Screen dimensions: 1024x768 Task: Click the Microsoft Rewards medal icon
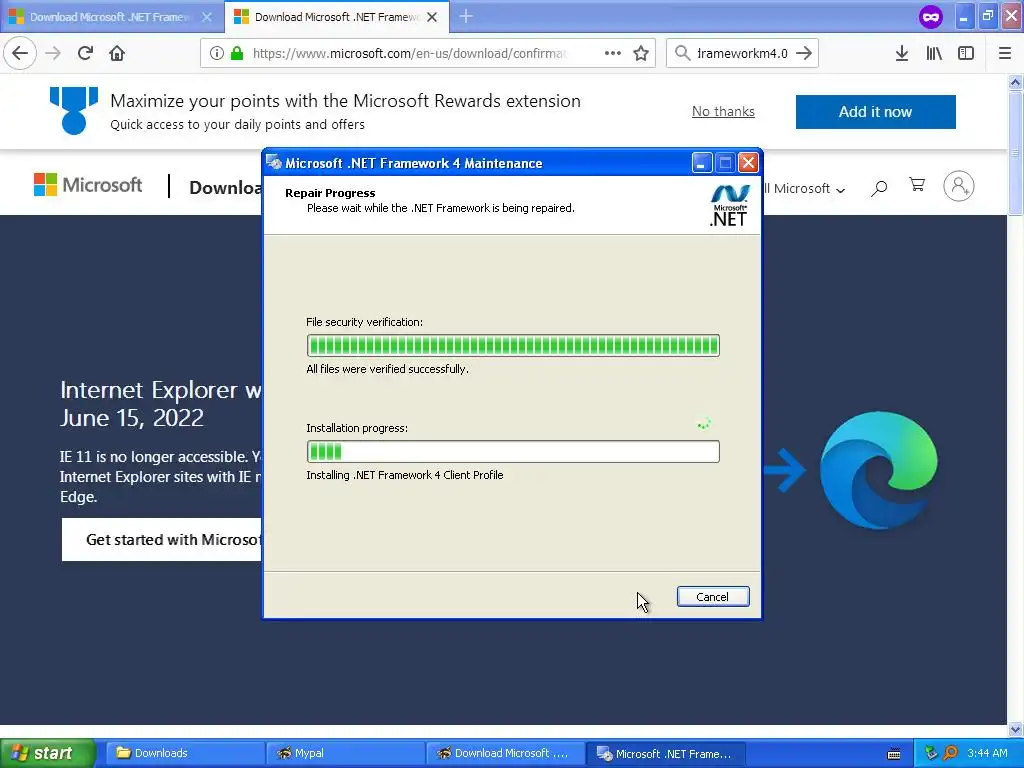74,110
